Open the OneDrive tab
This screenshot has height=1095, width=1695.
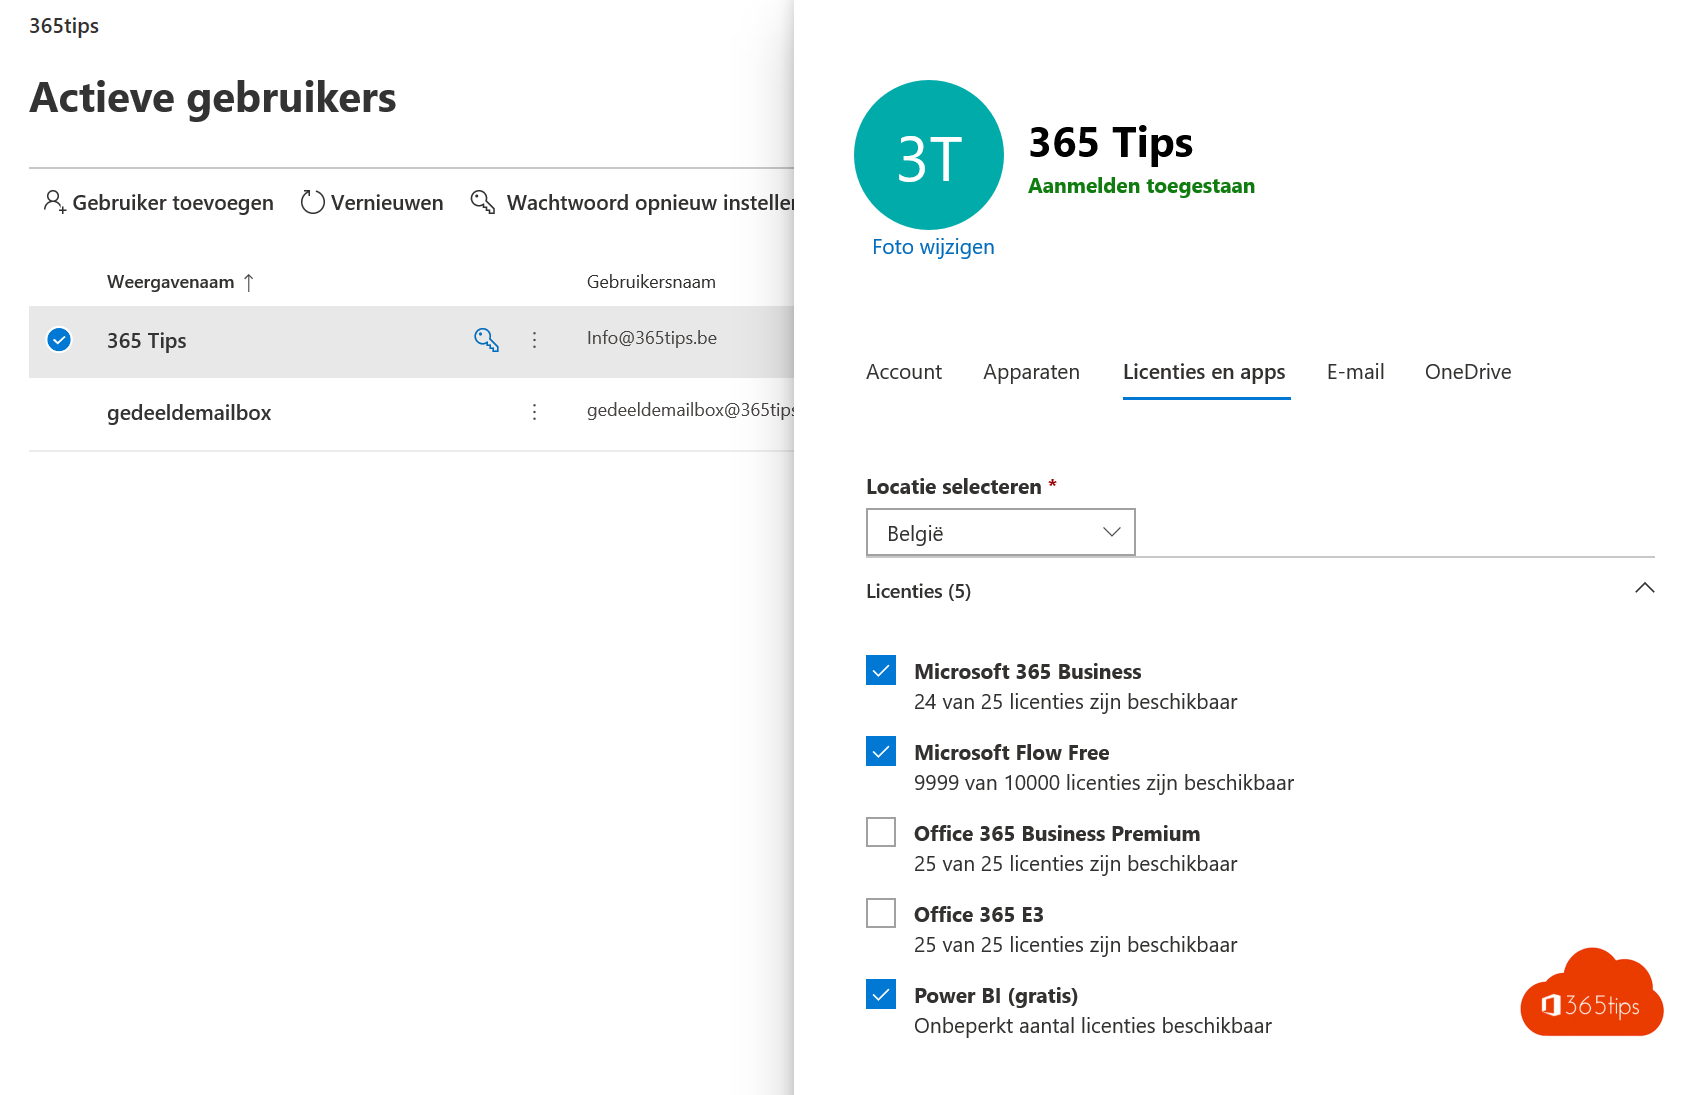tap(1468, 372)
